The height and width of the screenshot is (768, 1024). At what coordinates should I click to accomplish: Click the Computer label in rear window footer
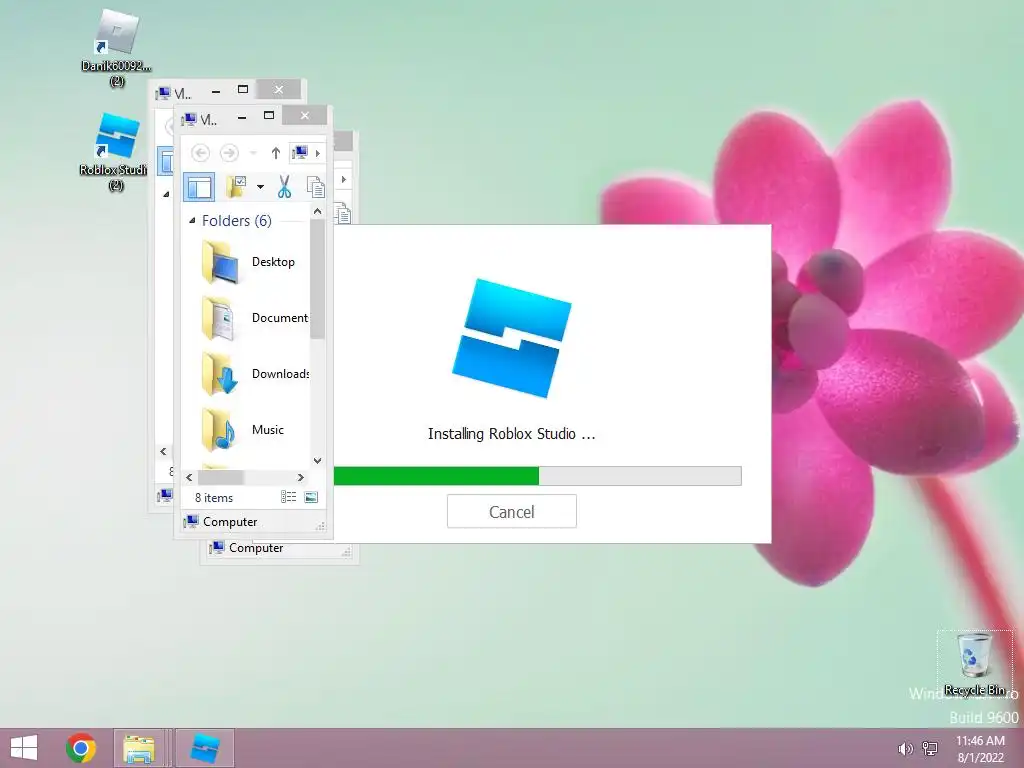[256, 548]
